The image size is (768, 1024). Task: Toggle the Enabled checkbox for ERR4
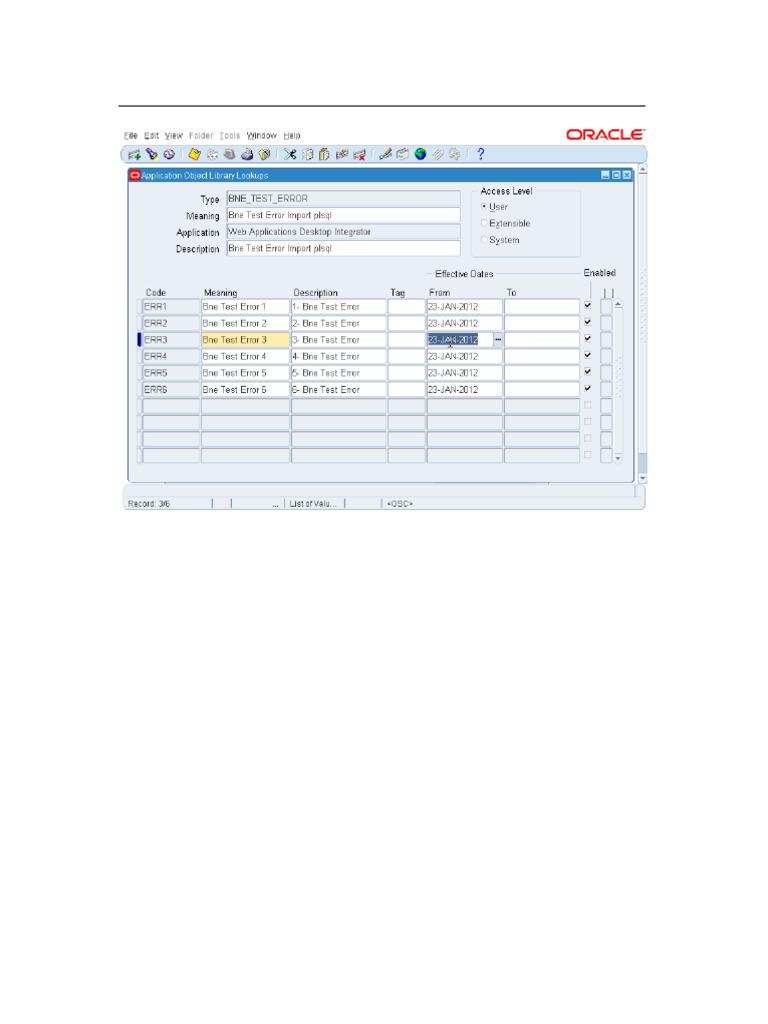588,355
